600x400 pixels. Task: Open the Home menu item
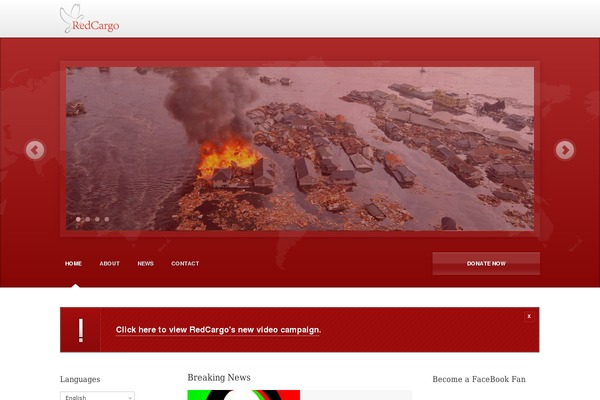coord(73,263)
